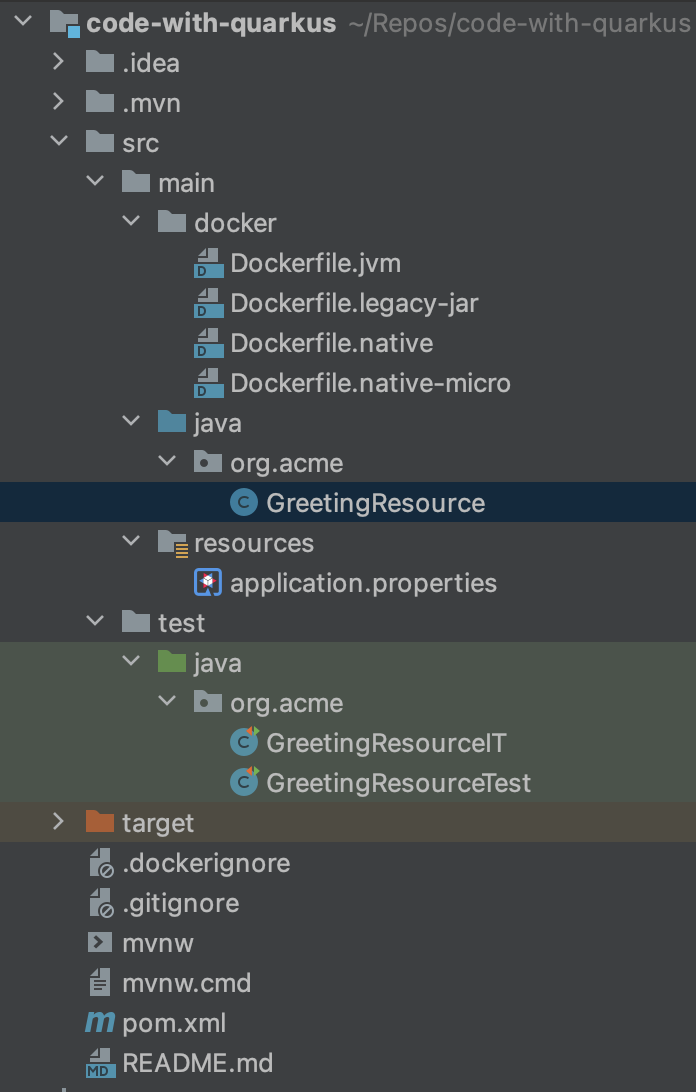Click the src folder icon
This screenshot has width=696, height=1092.
100,141
